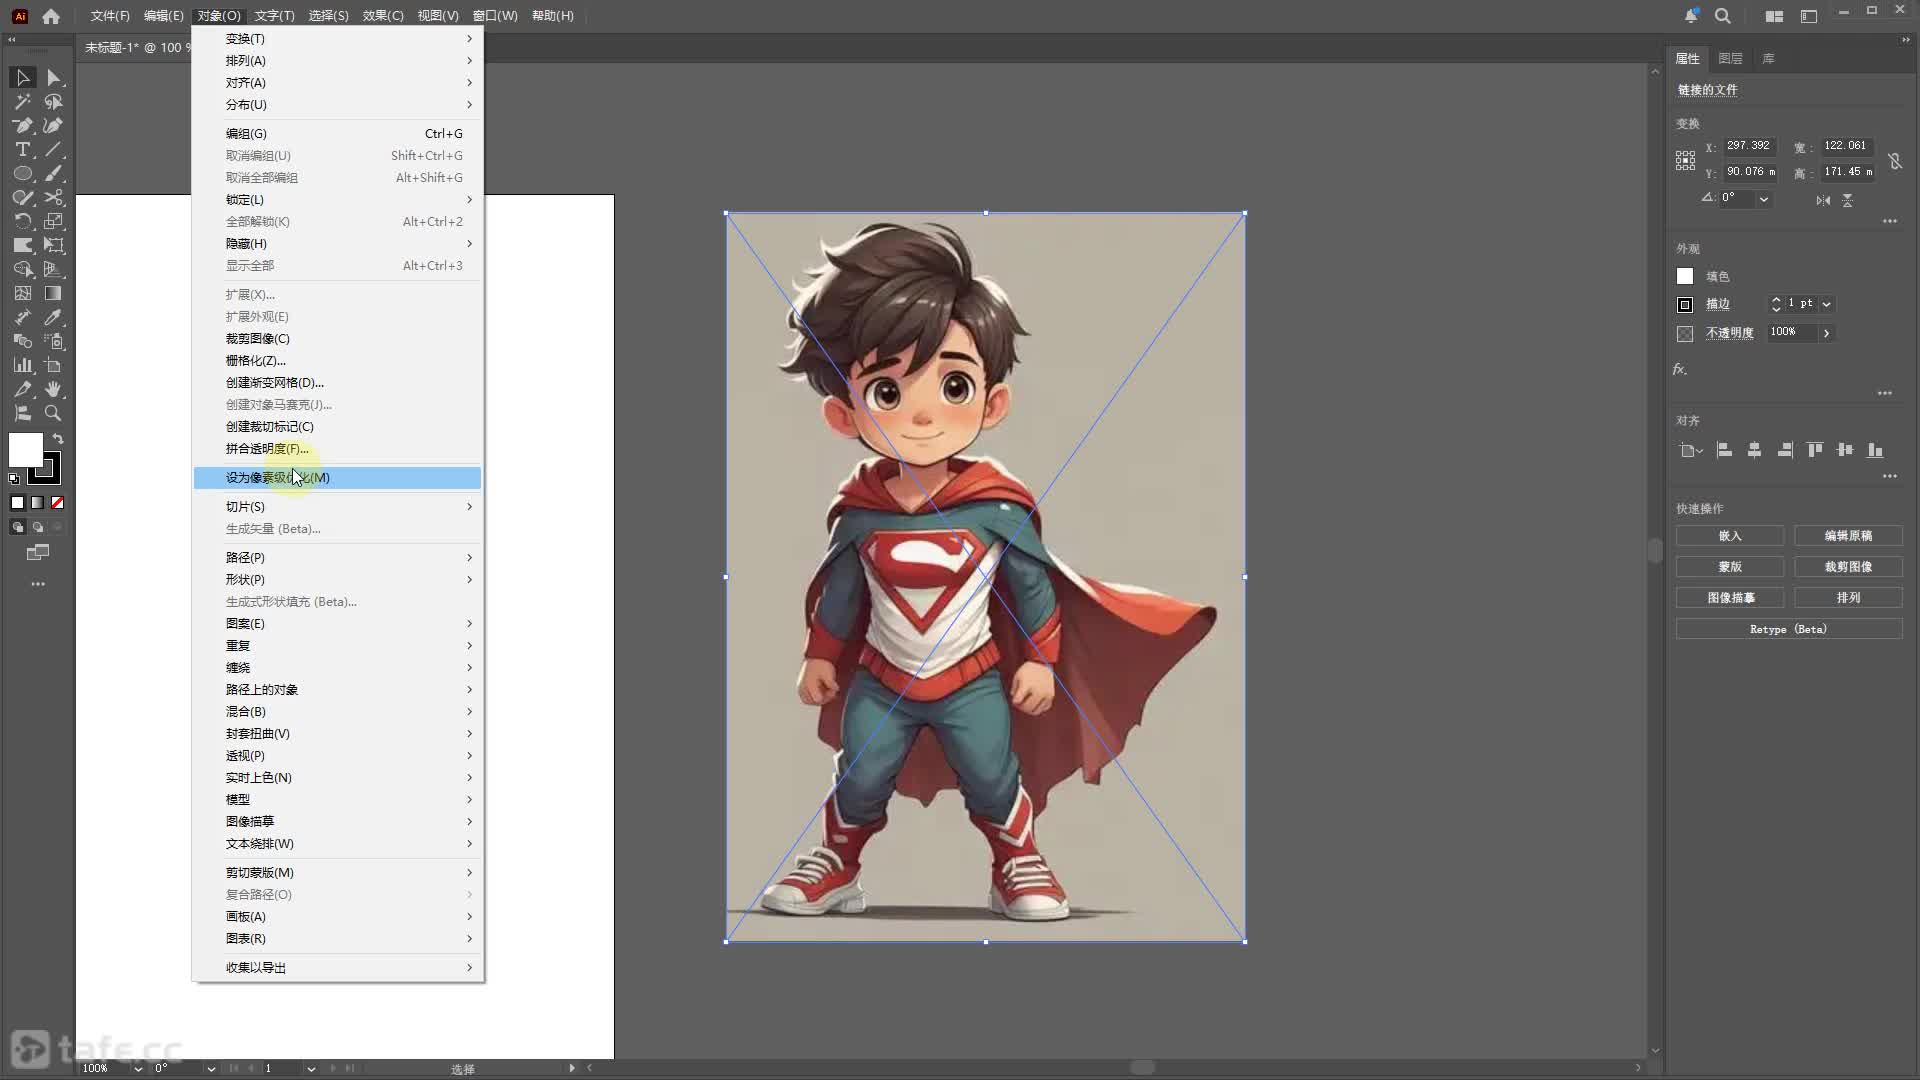
Task: Pick the Scissors tool
Action: 54,198
